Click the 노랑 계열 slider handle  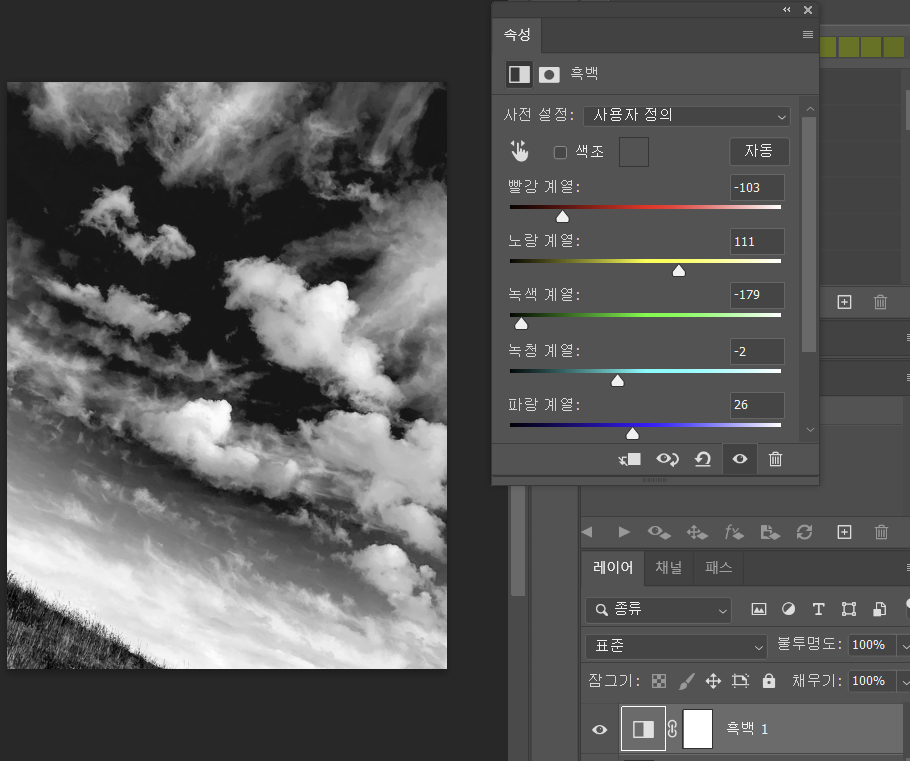click(x=679, y=270)
